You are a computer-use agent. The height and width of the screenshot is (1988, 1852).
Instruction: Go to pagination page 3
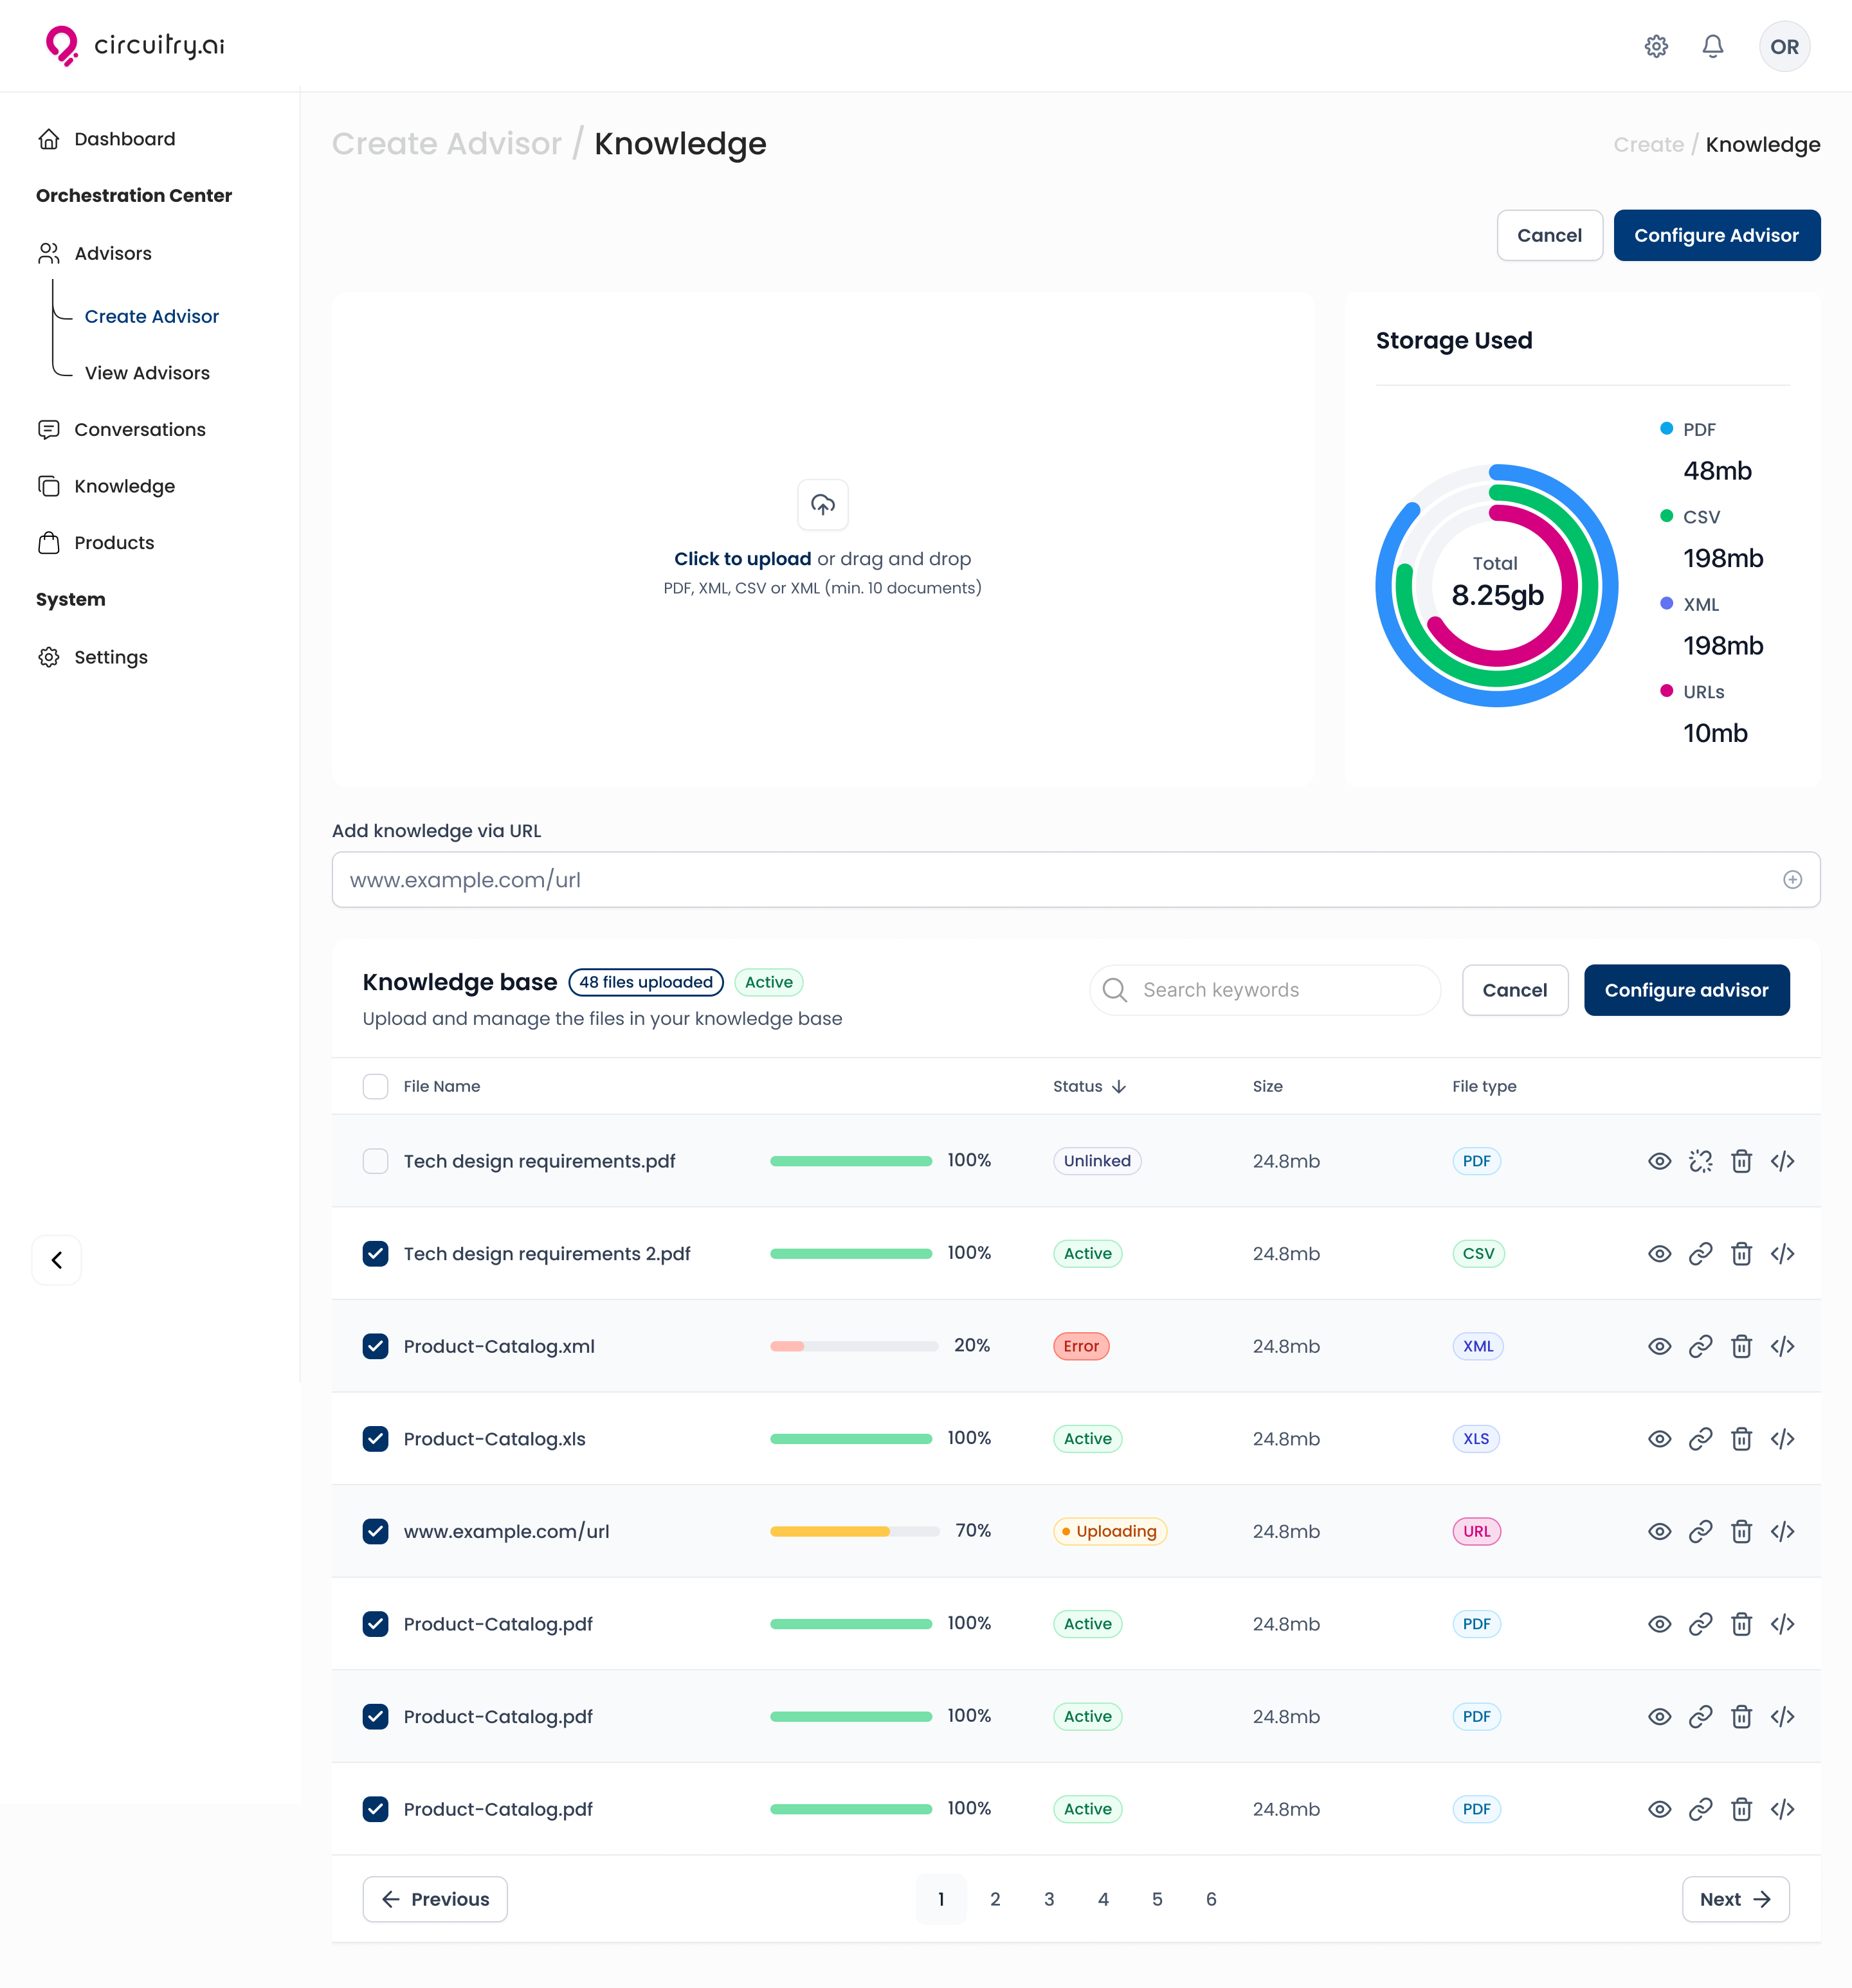coord(1049,1899)
